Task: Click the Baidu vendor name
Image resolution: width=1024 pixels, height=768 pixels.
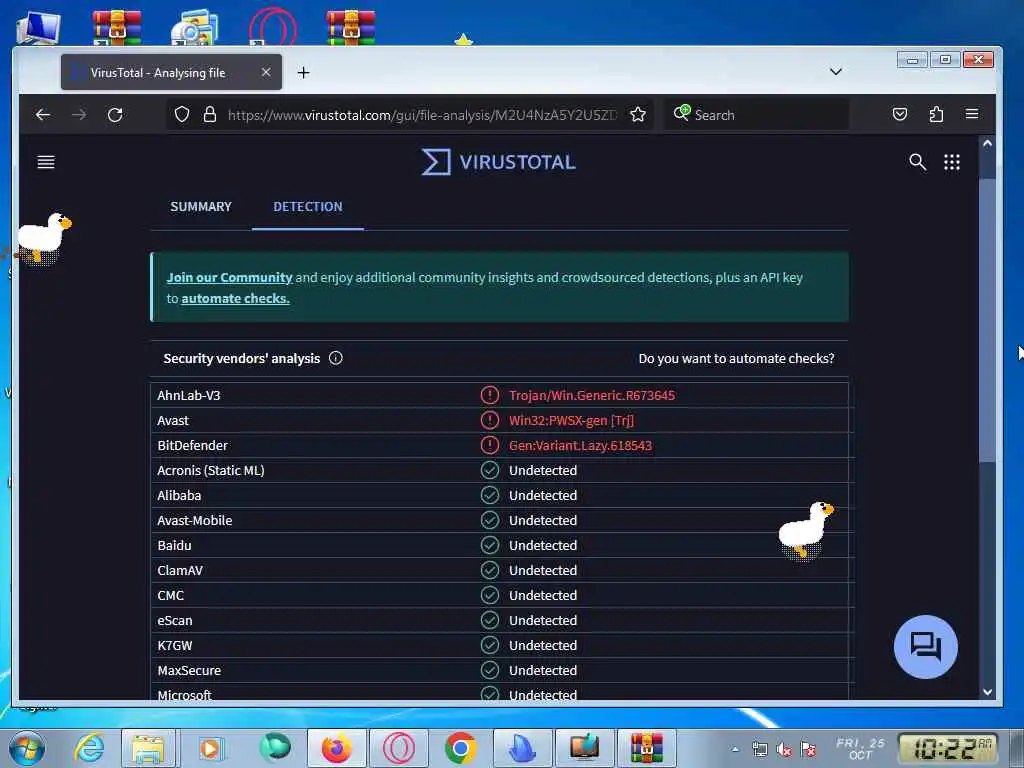Action: (x=174, y=545)
